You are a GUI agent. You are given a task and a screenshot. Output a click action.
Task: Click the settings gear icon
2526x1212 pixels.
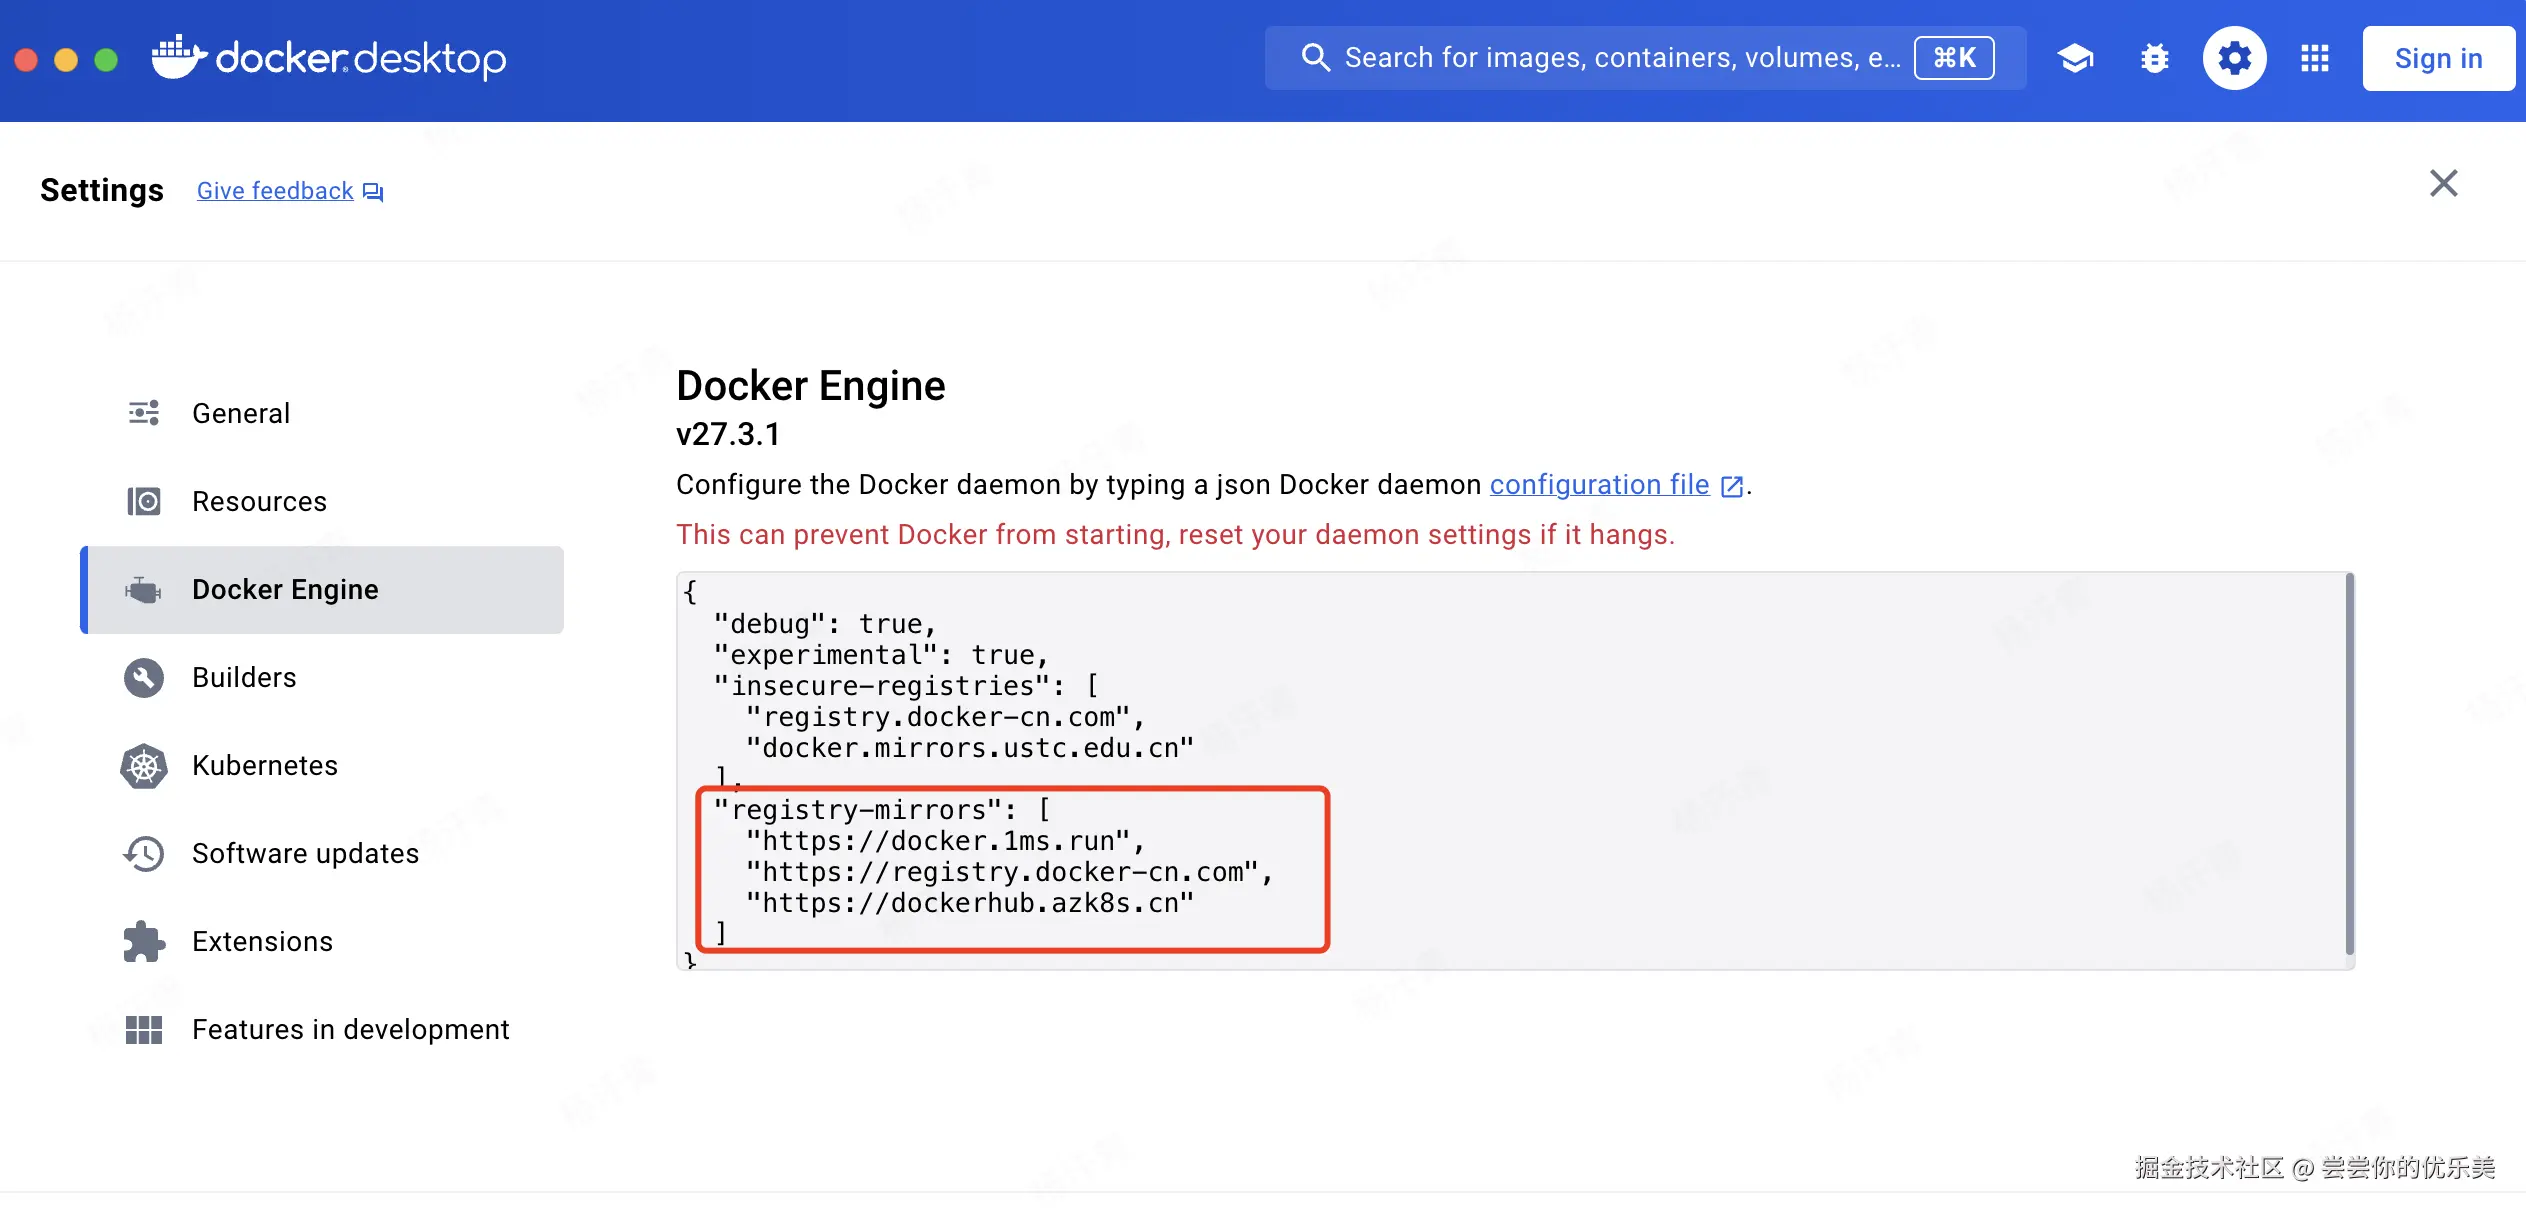click(2234, 58)
